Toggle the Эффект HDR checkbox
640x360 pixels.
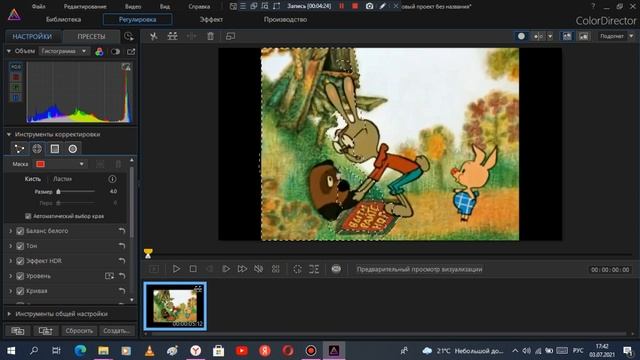click(x=20, y=261)
